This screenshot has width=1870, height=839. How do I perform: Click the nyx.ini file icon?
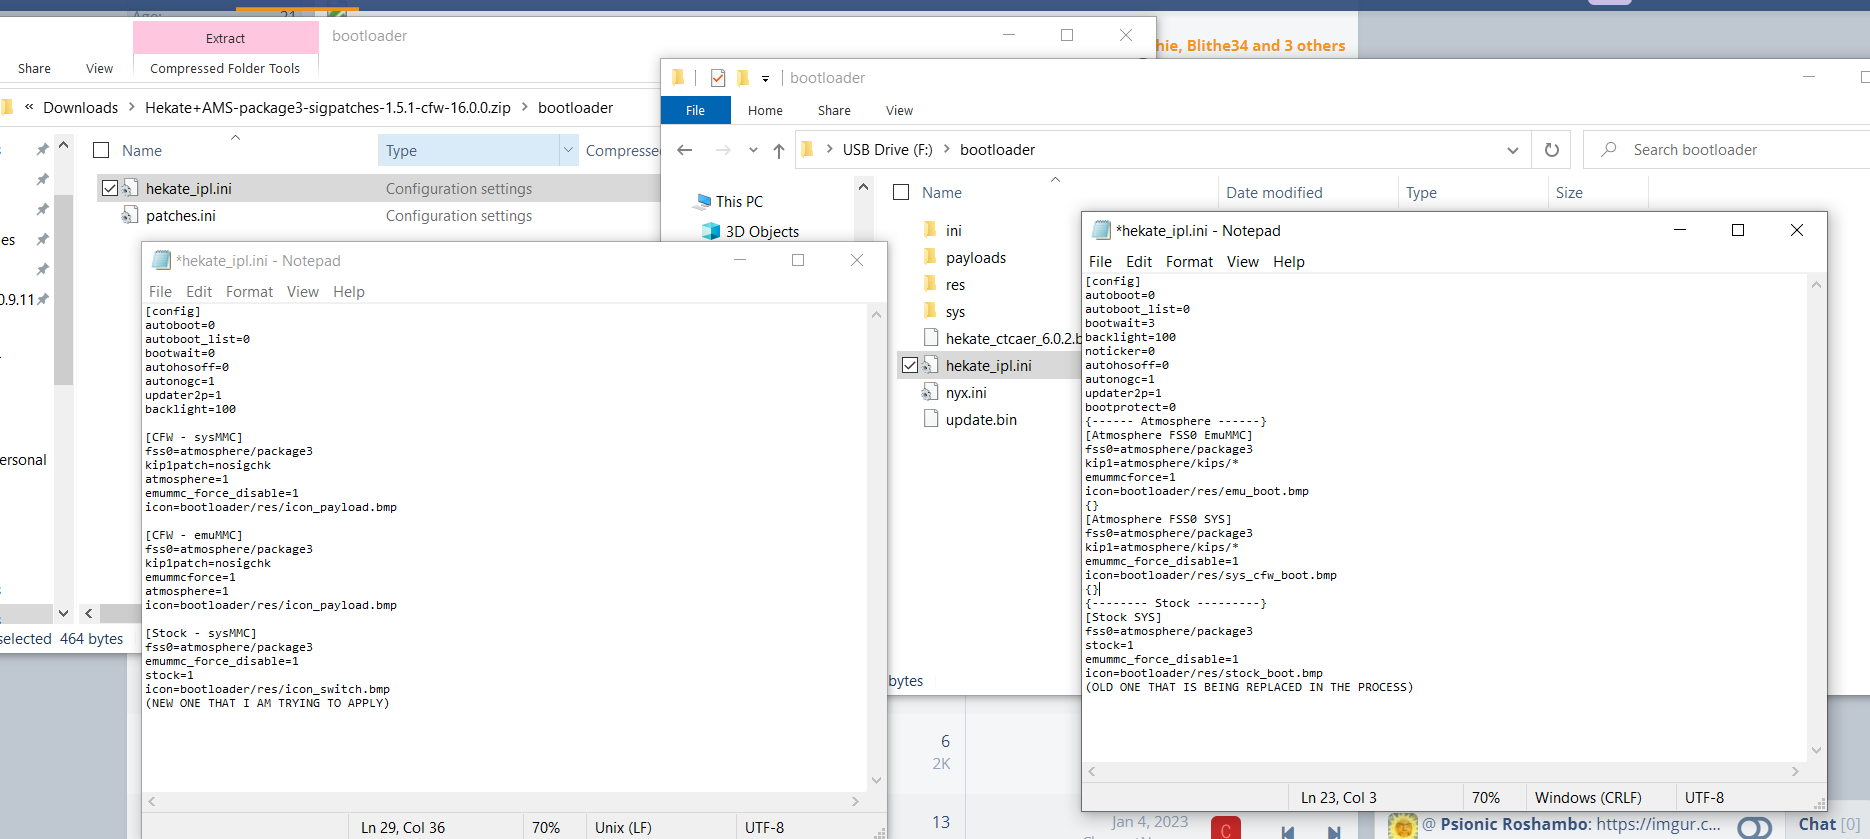(x=930, y=392)
